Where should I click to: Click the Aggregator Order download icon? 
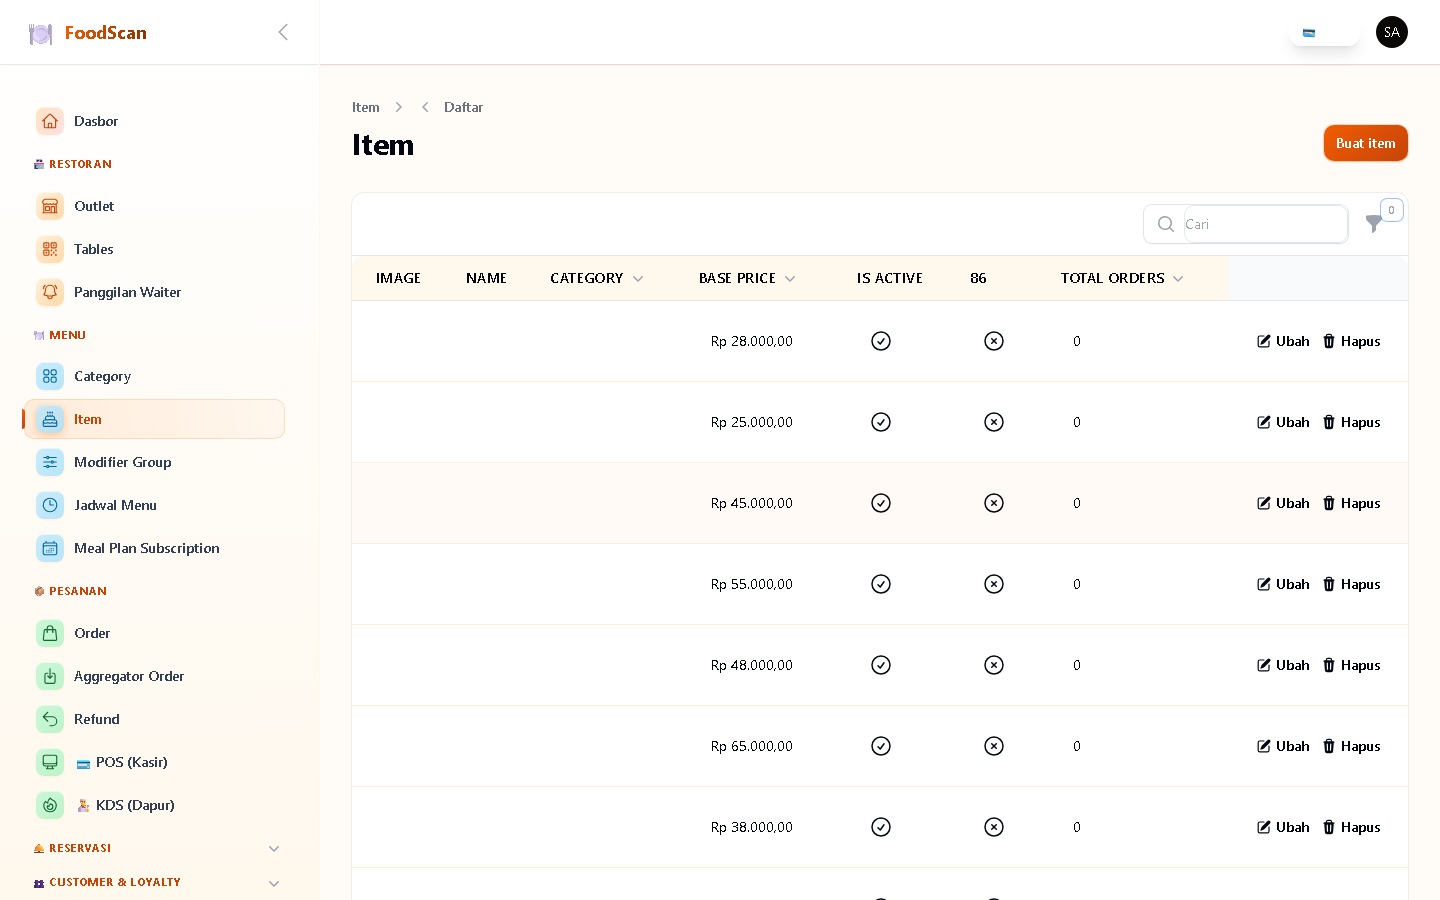50,676
